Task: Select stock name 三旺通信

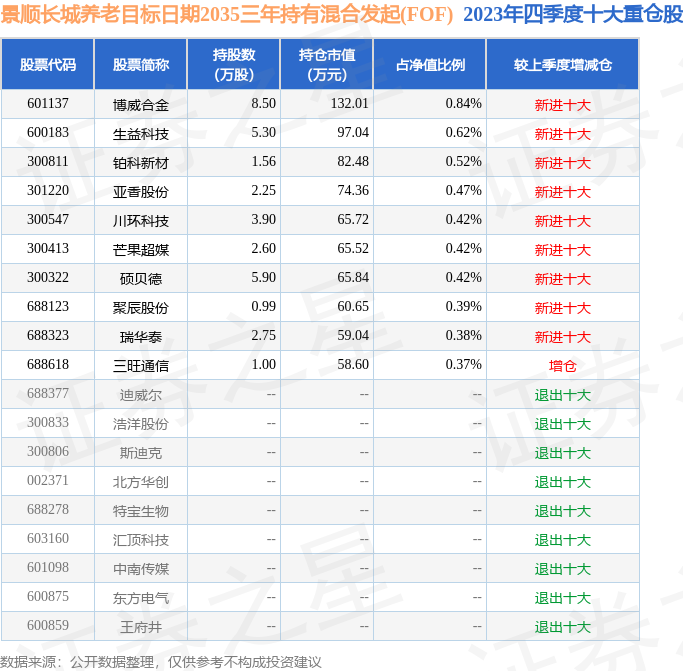Action: pos(141,366)
